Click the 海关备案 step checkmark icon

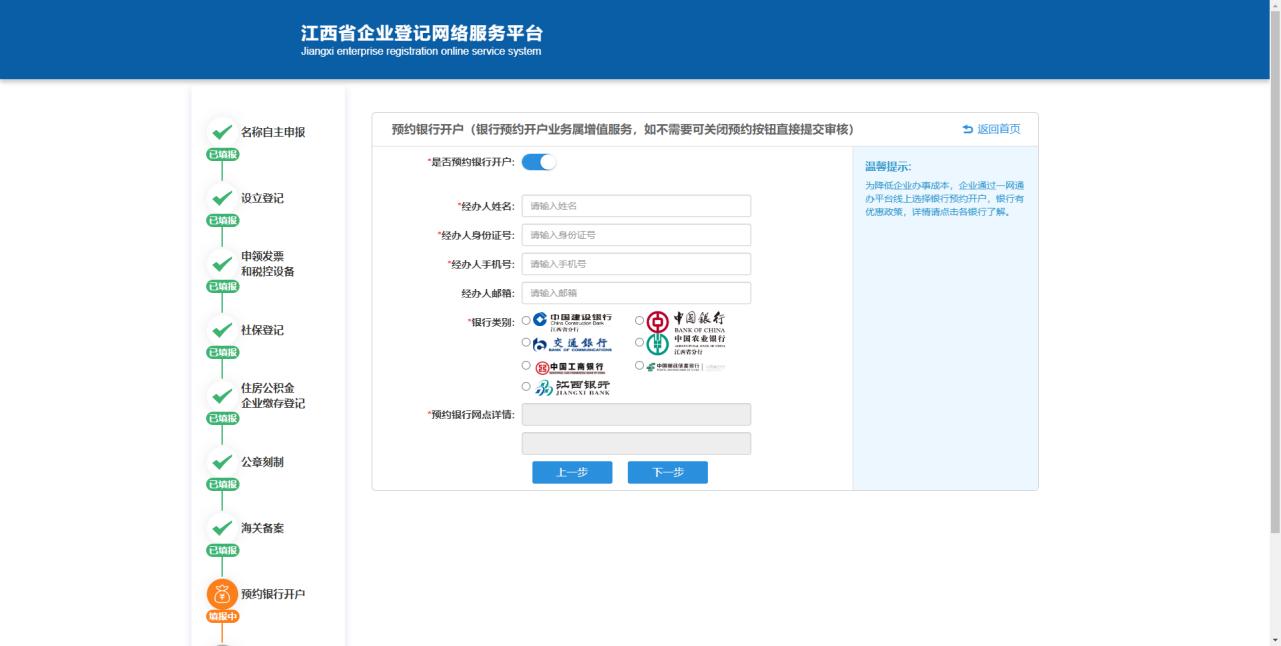click(x=222, y=528)
